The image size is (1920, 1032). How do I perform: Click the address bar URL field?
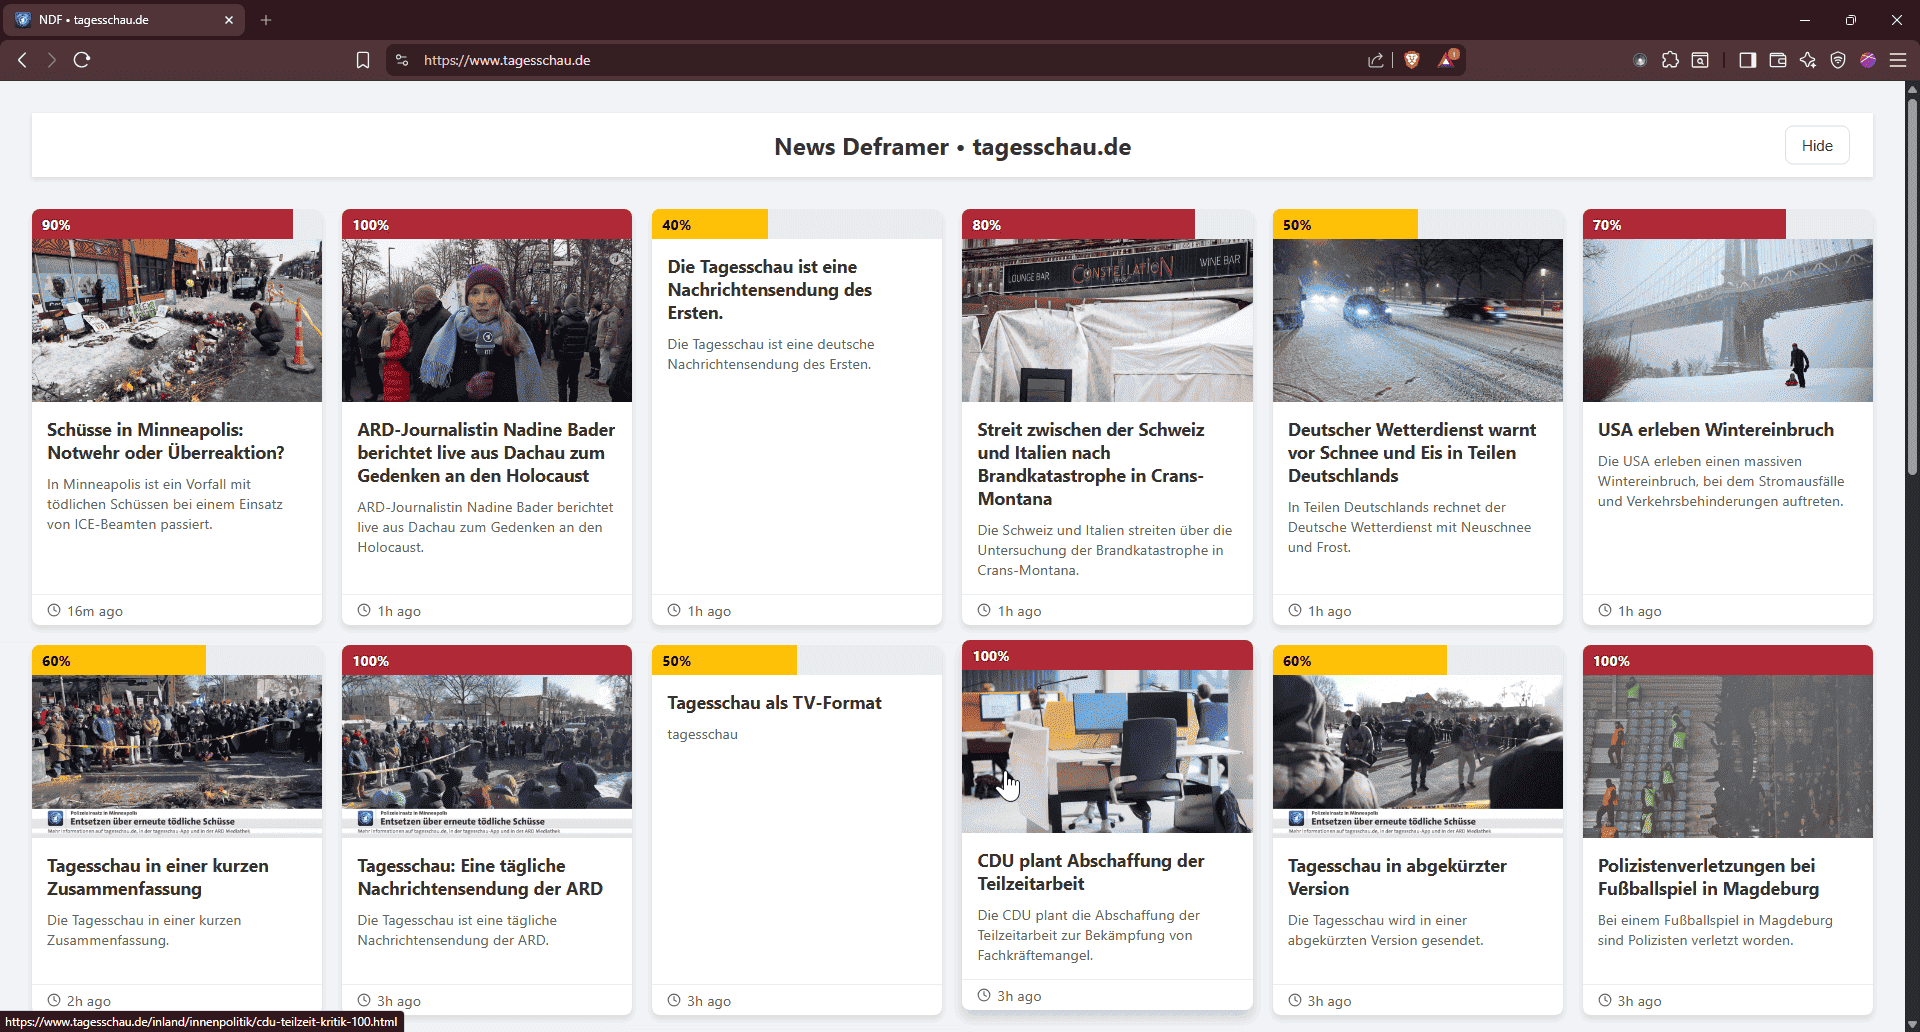[x=800, y=60]
